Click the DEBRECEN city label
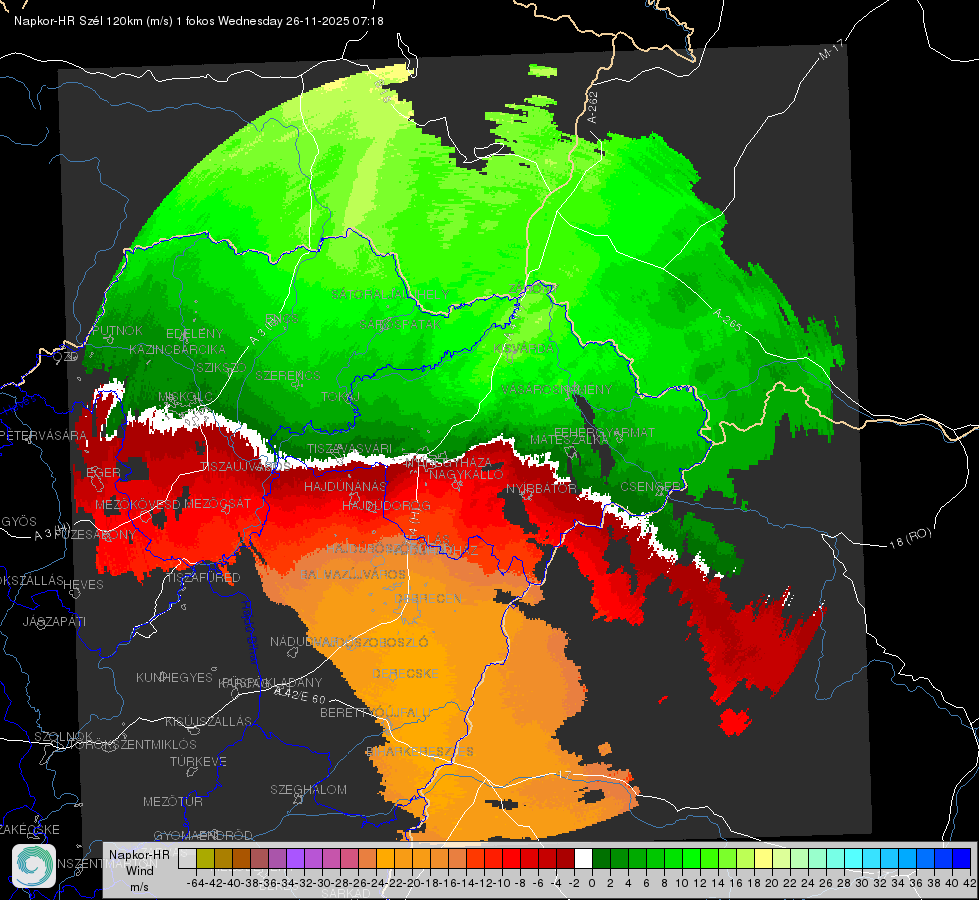The image size is (979, 900). coord(428,598)
